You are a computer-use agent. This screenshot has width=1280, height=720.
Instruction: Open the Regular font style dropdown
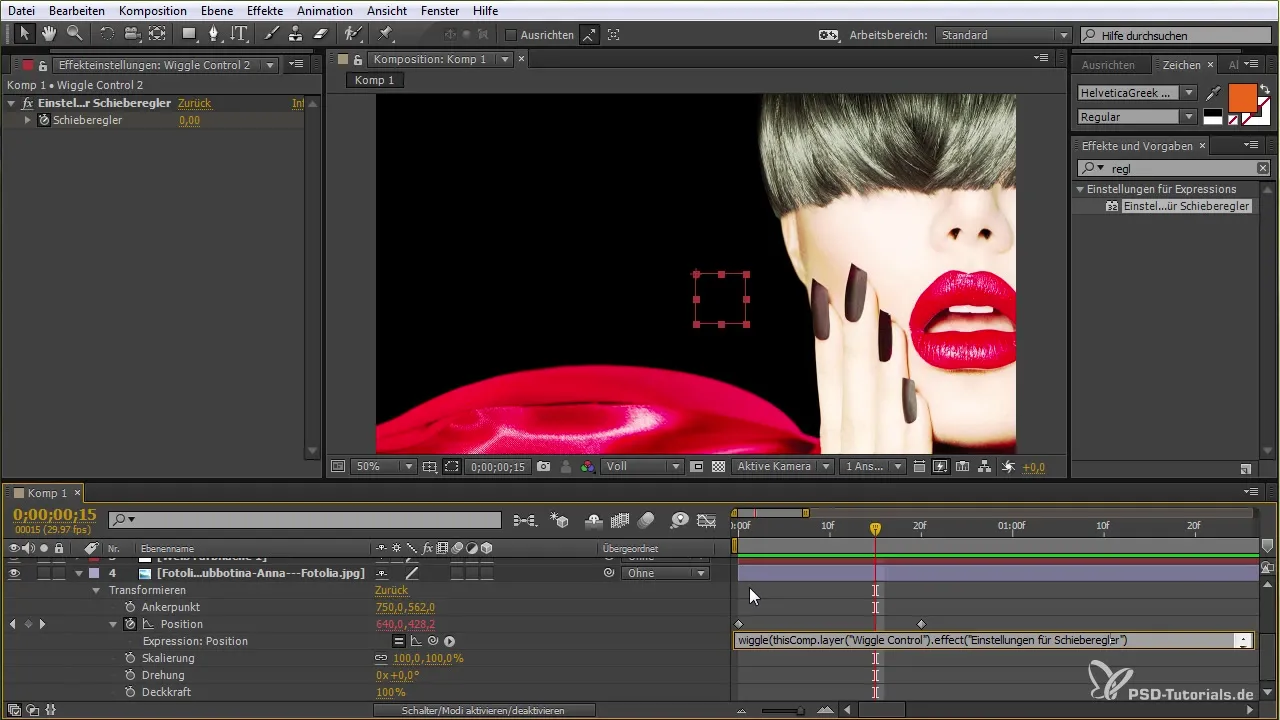coord(1137,117)
